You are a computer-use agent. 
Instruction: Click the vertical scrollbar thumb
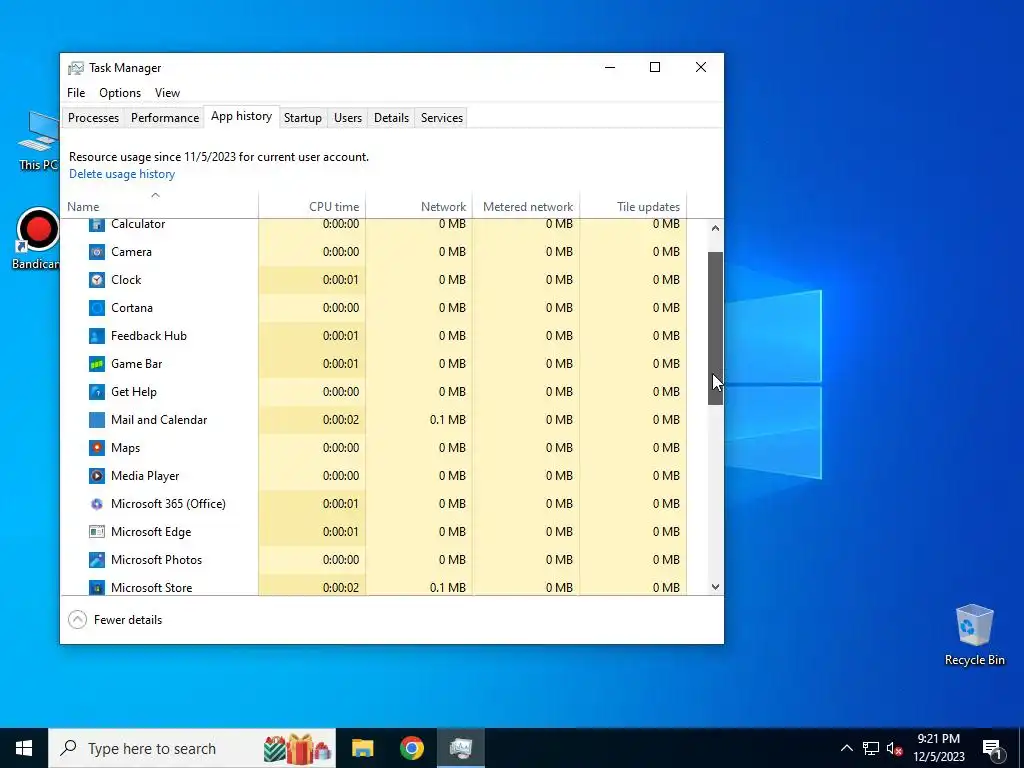pyautogui.click(x=715, y=328)
